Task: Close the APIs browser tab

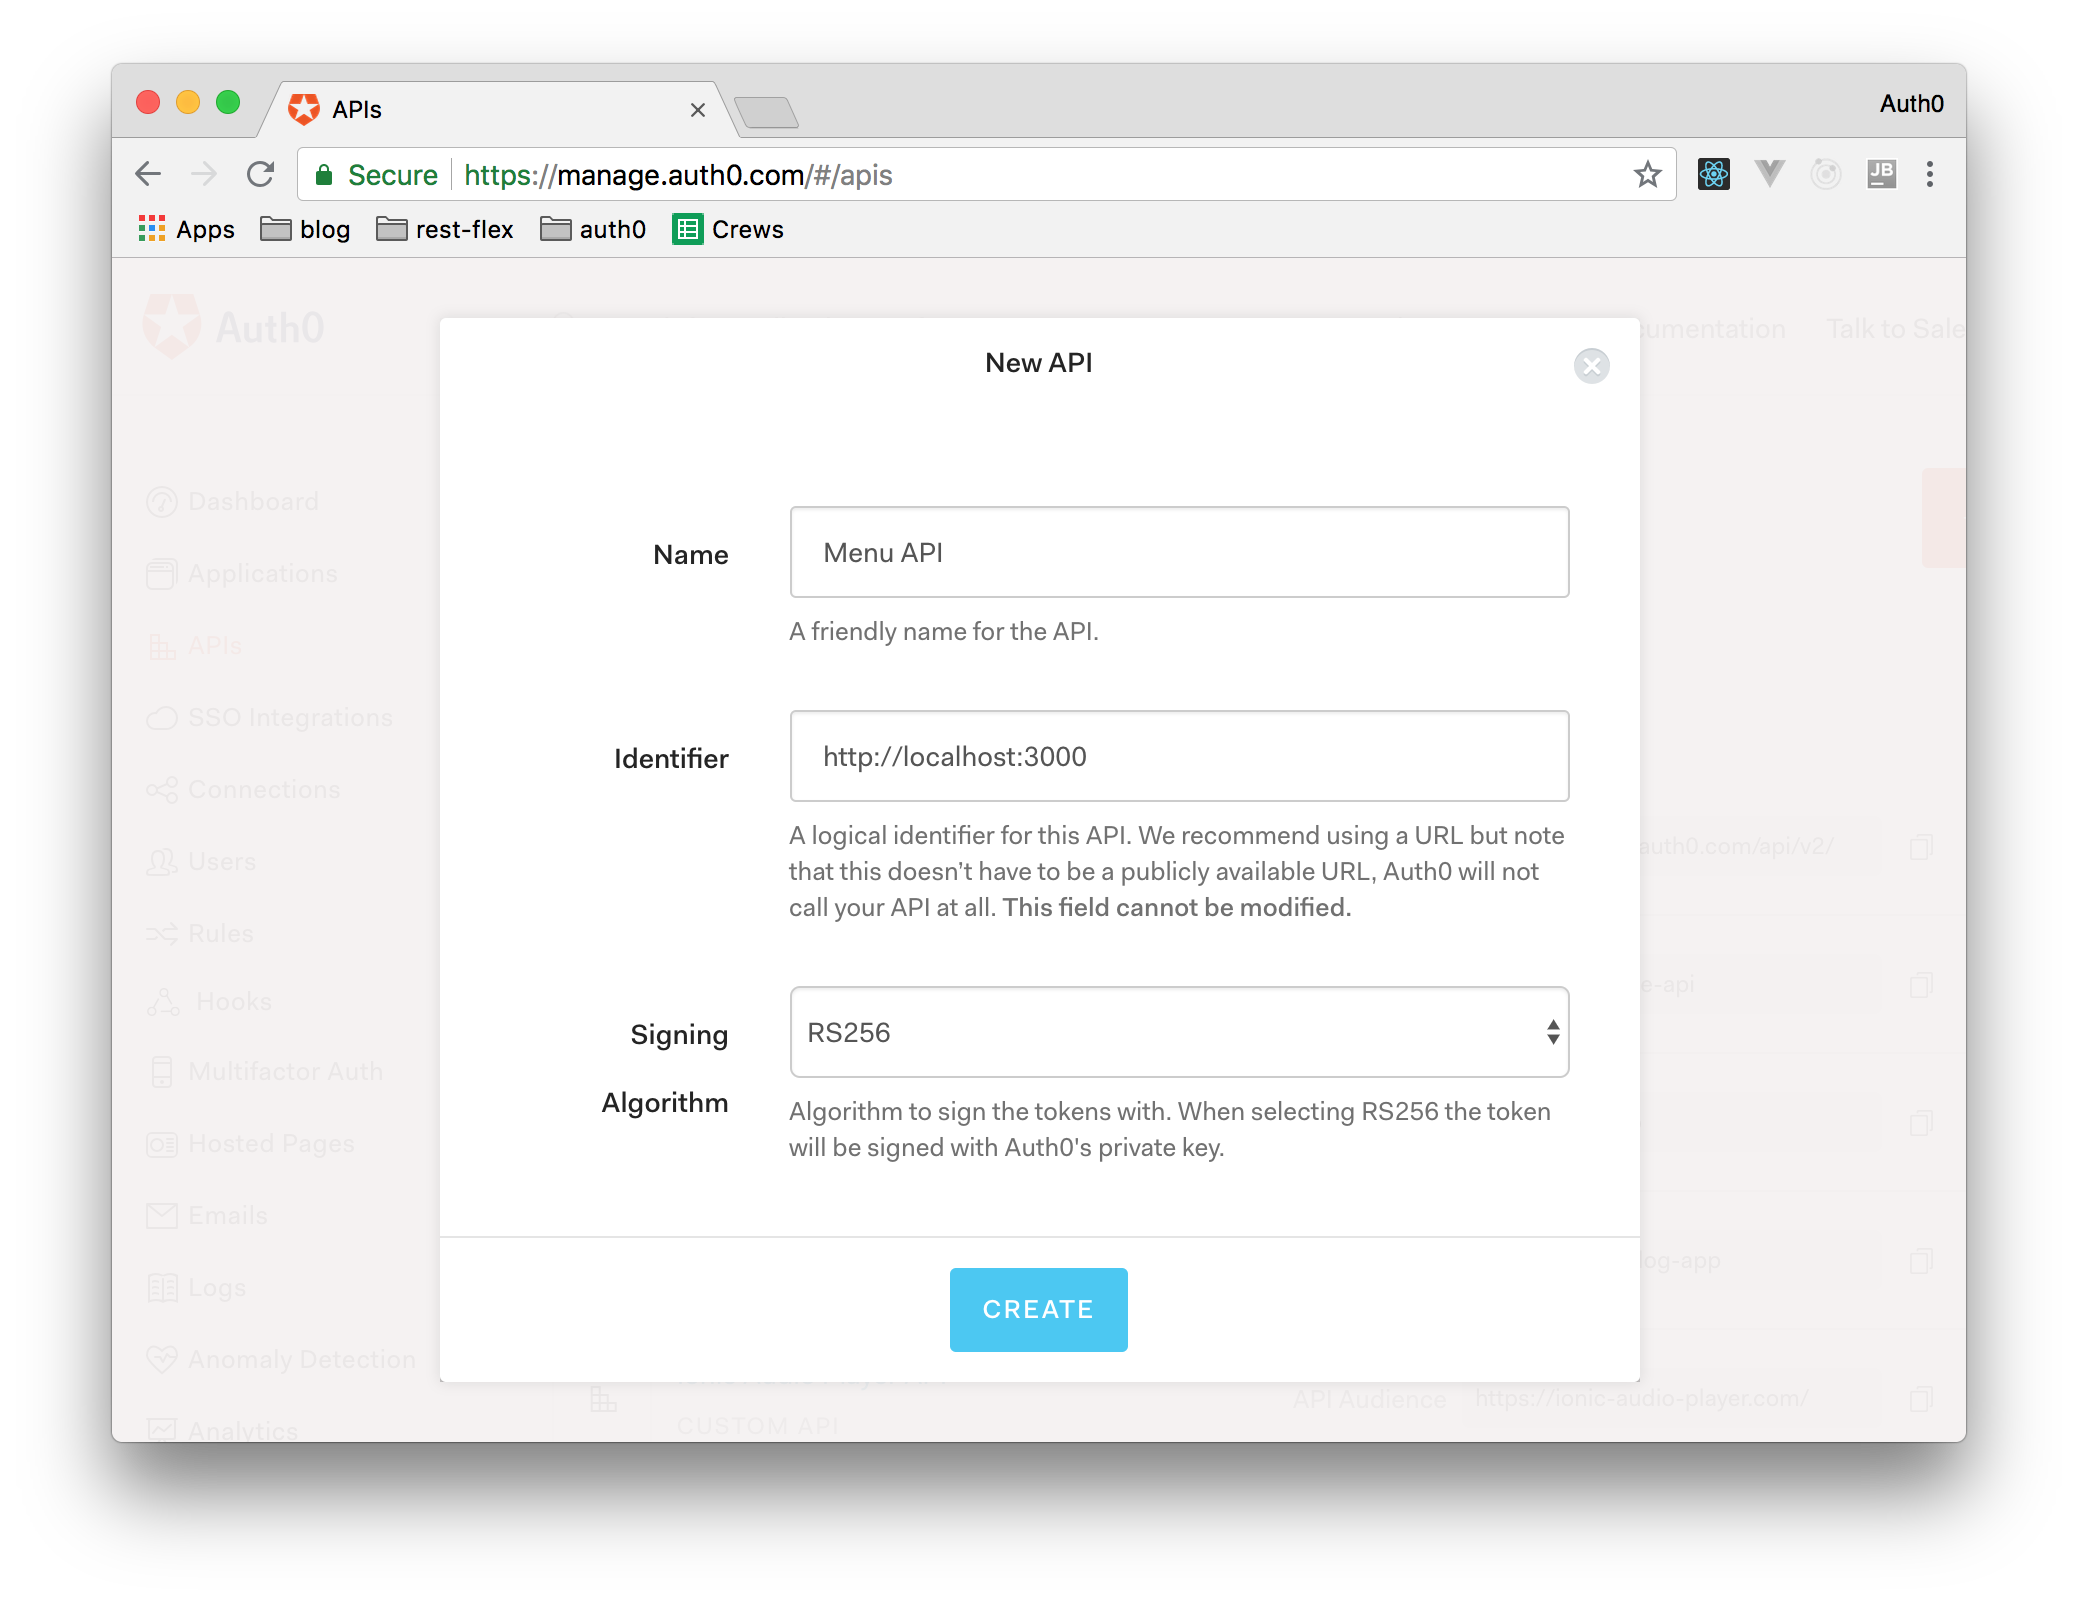Action: [698, 110]
